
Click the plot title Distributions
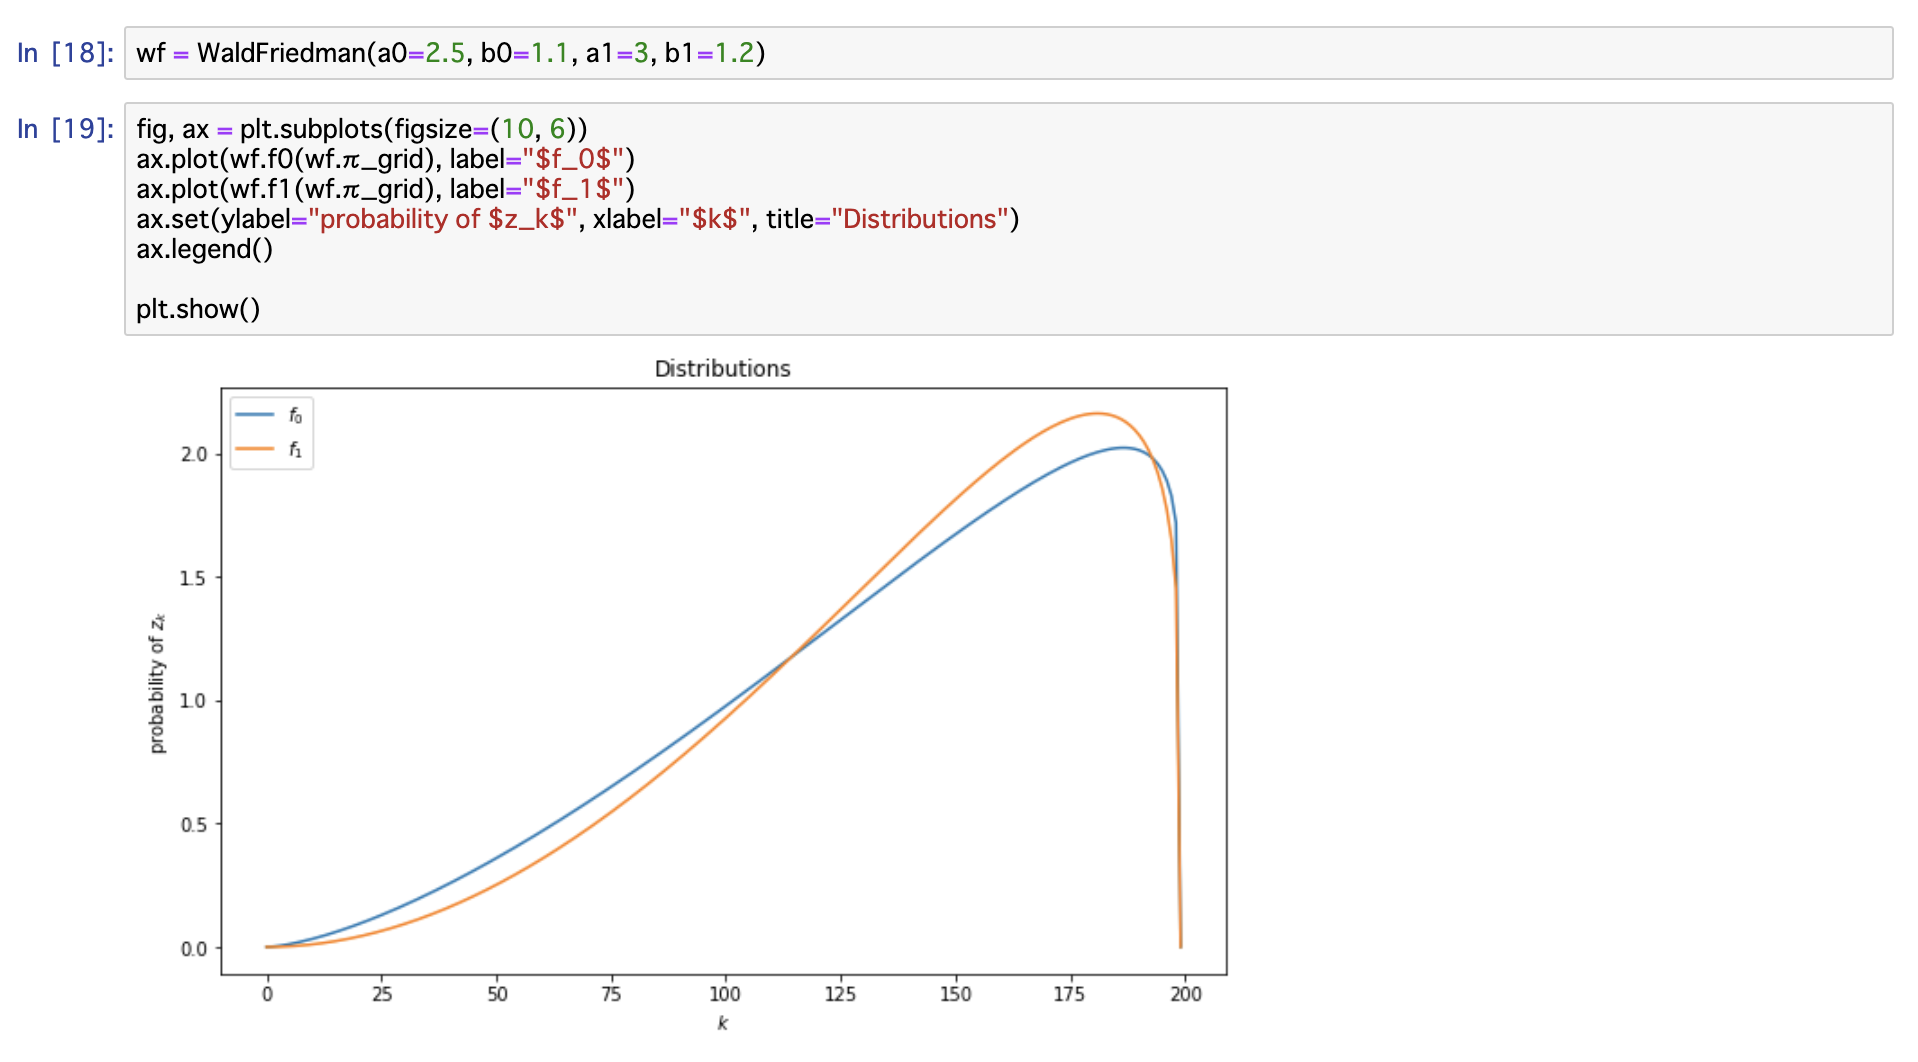721,368
